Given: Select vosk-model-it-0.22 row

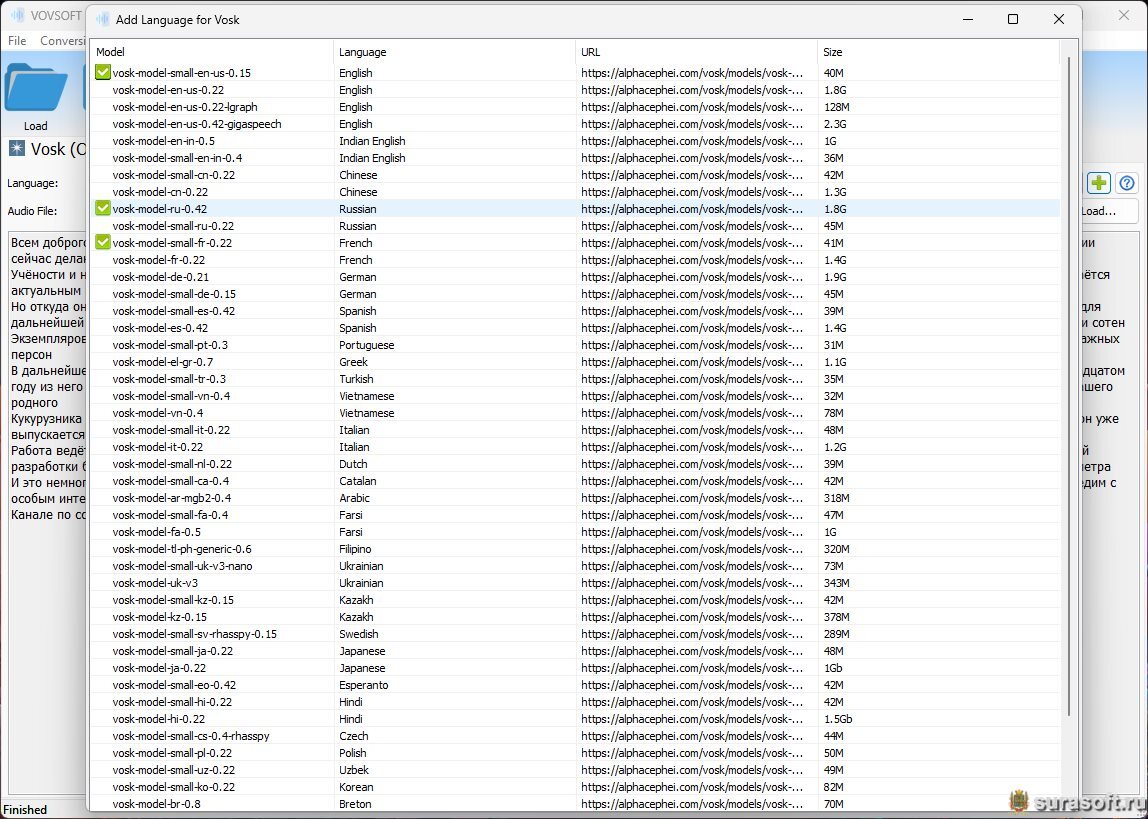Looking at the screenshot, I should (575, 446).
